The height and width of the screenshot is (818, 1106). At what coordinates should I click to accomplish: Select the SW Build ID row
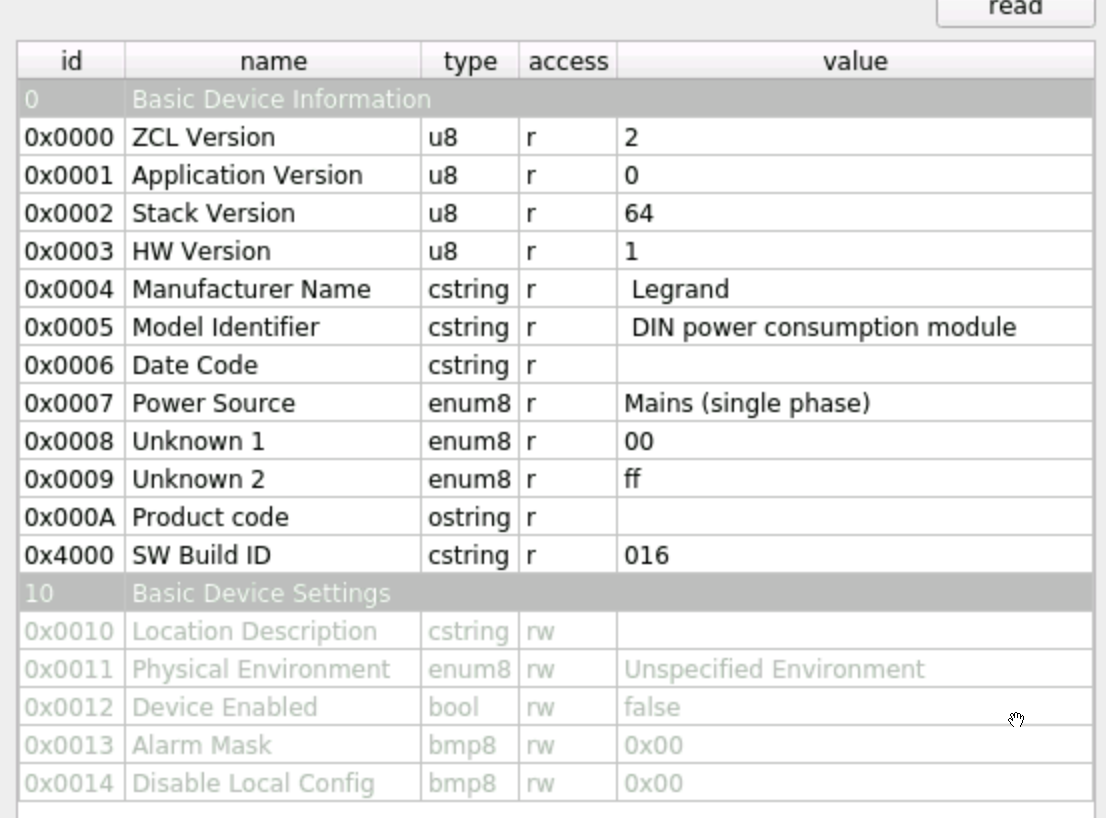(556, 556)
